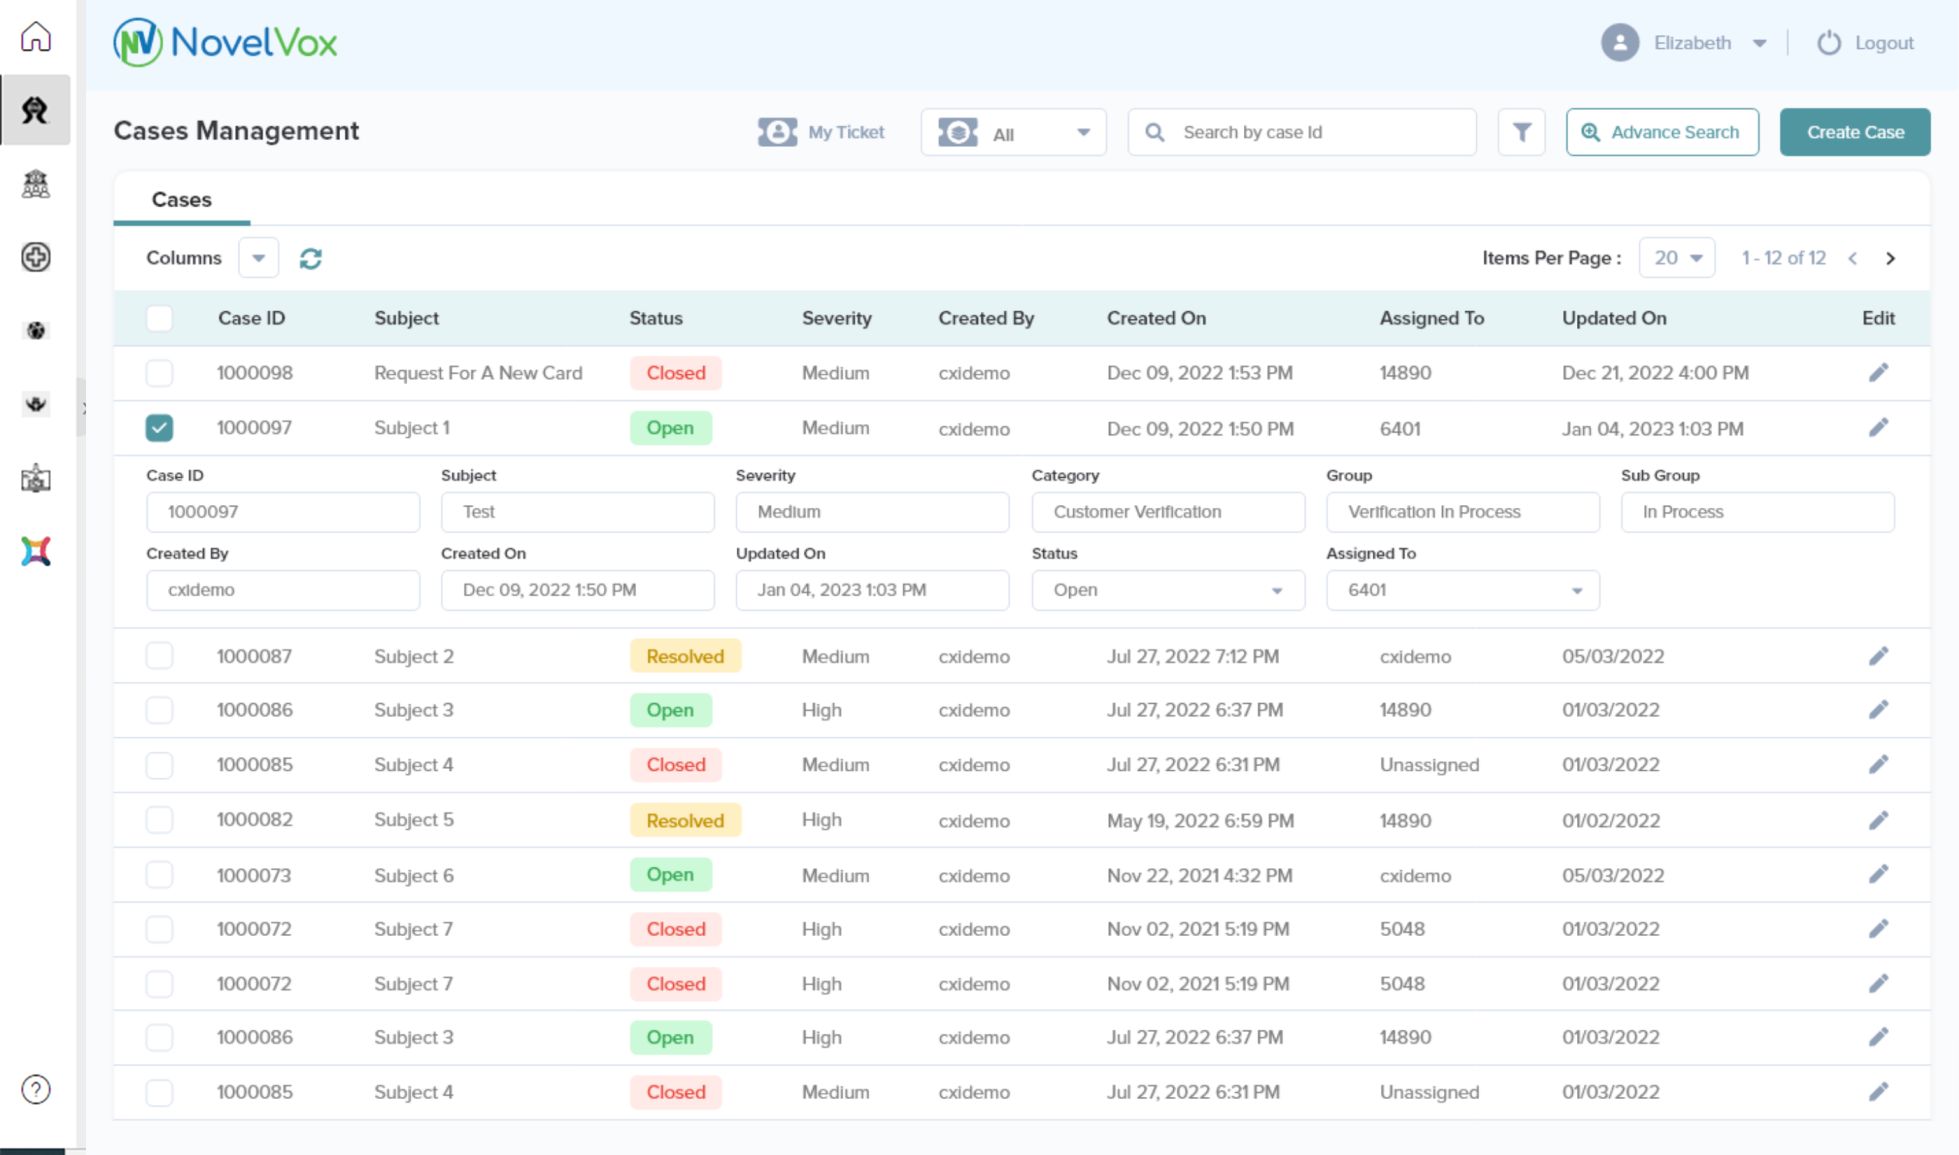1959x1155 pixels.
Task: Open the All ticket filter dropdown
Action: [x=1013, y=133]
